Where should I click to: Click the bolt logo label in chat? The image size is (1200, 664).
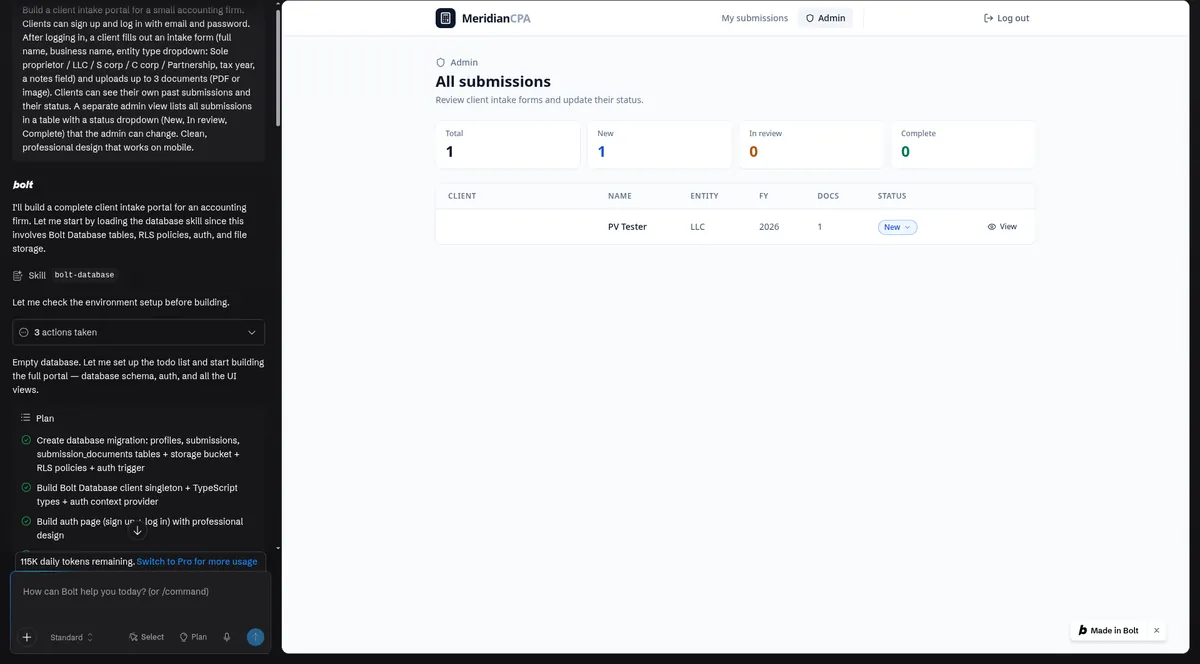(23, 185)
